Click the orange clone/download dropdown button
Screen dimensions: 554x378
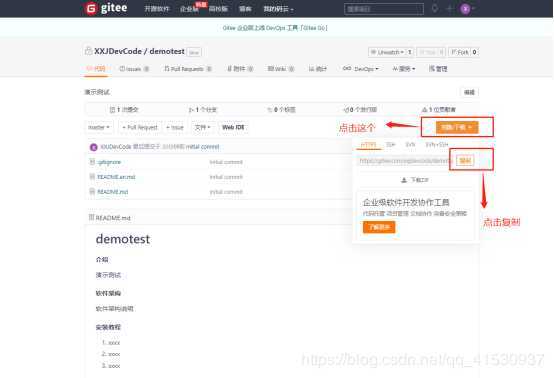tap(457, 127)
